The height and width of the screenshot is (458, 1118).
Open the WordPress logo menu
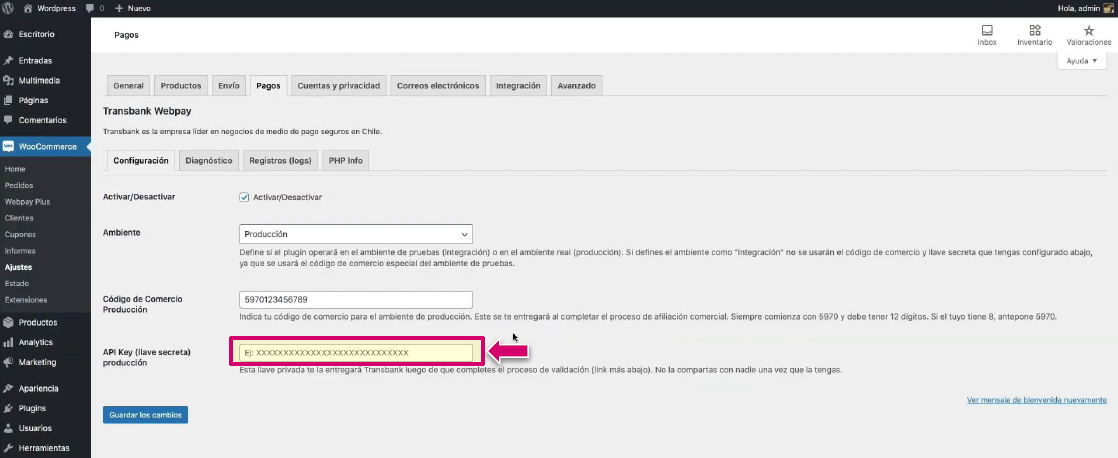(x=8, y=8)
